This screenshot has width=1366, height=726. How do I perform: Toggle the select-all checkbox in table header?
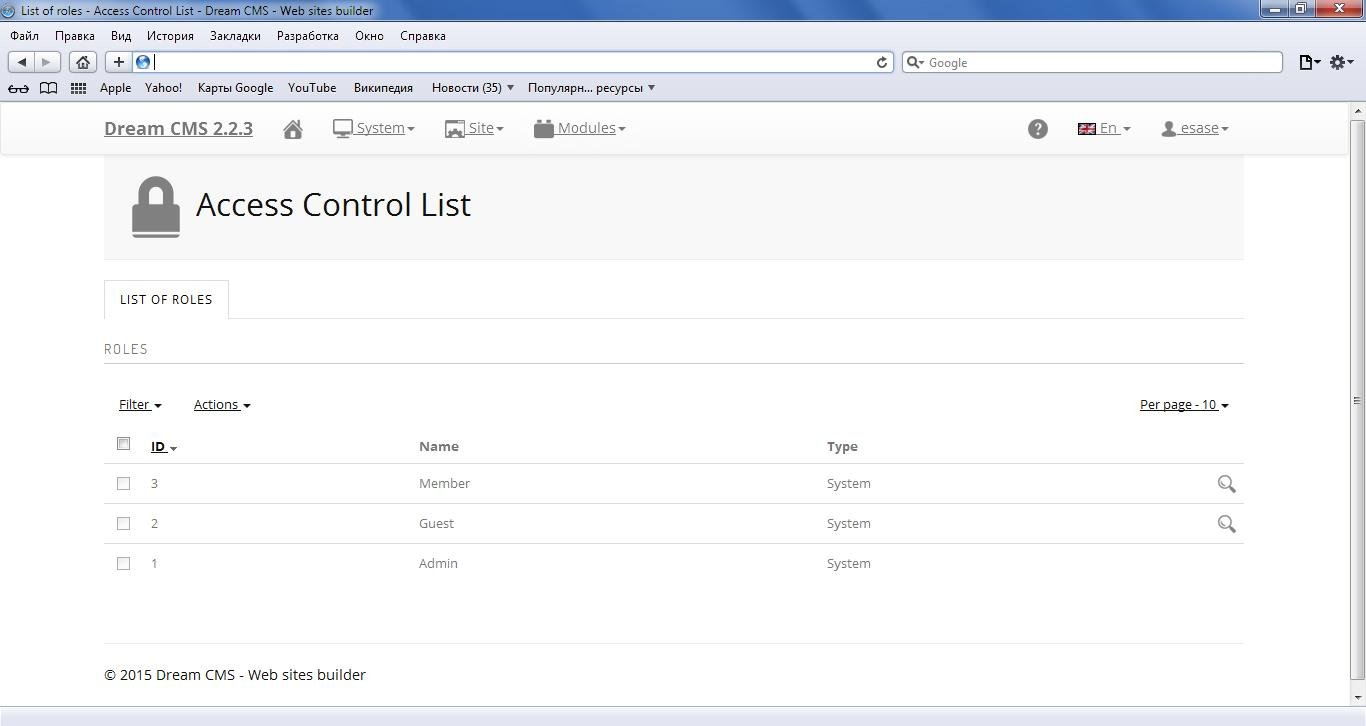click(x=123, y=443)
